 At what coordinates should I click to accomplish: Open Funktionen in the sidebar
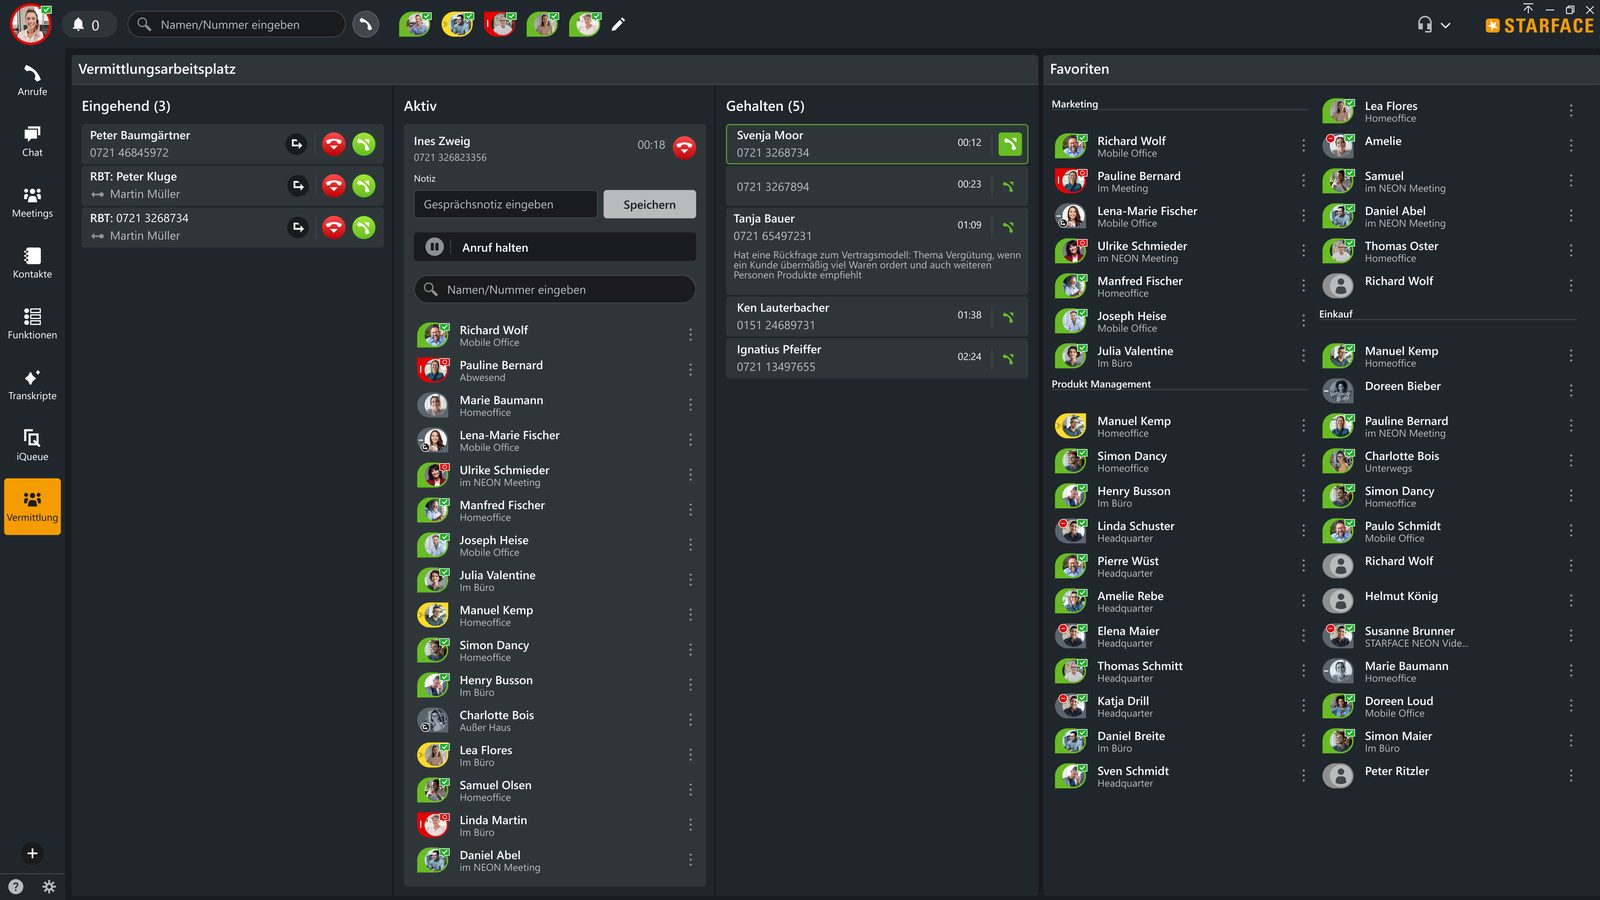(x=32, y=324)
